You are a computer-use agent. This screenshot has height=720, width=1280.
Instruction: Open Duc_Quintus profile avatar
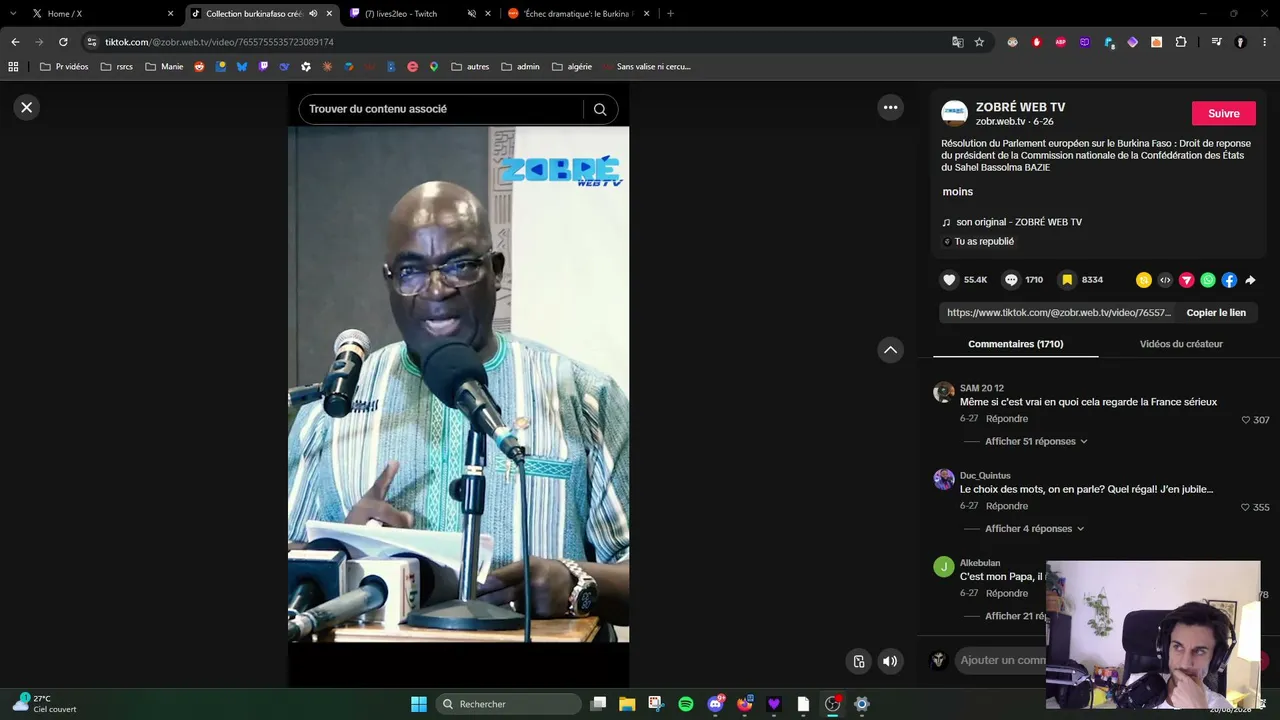click(944, 479)
